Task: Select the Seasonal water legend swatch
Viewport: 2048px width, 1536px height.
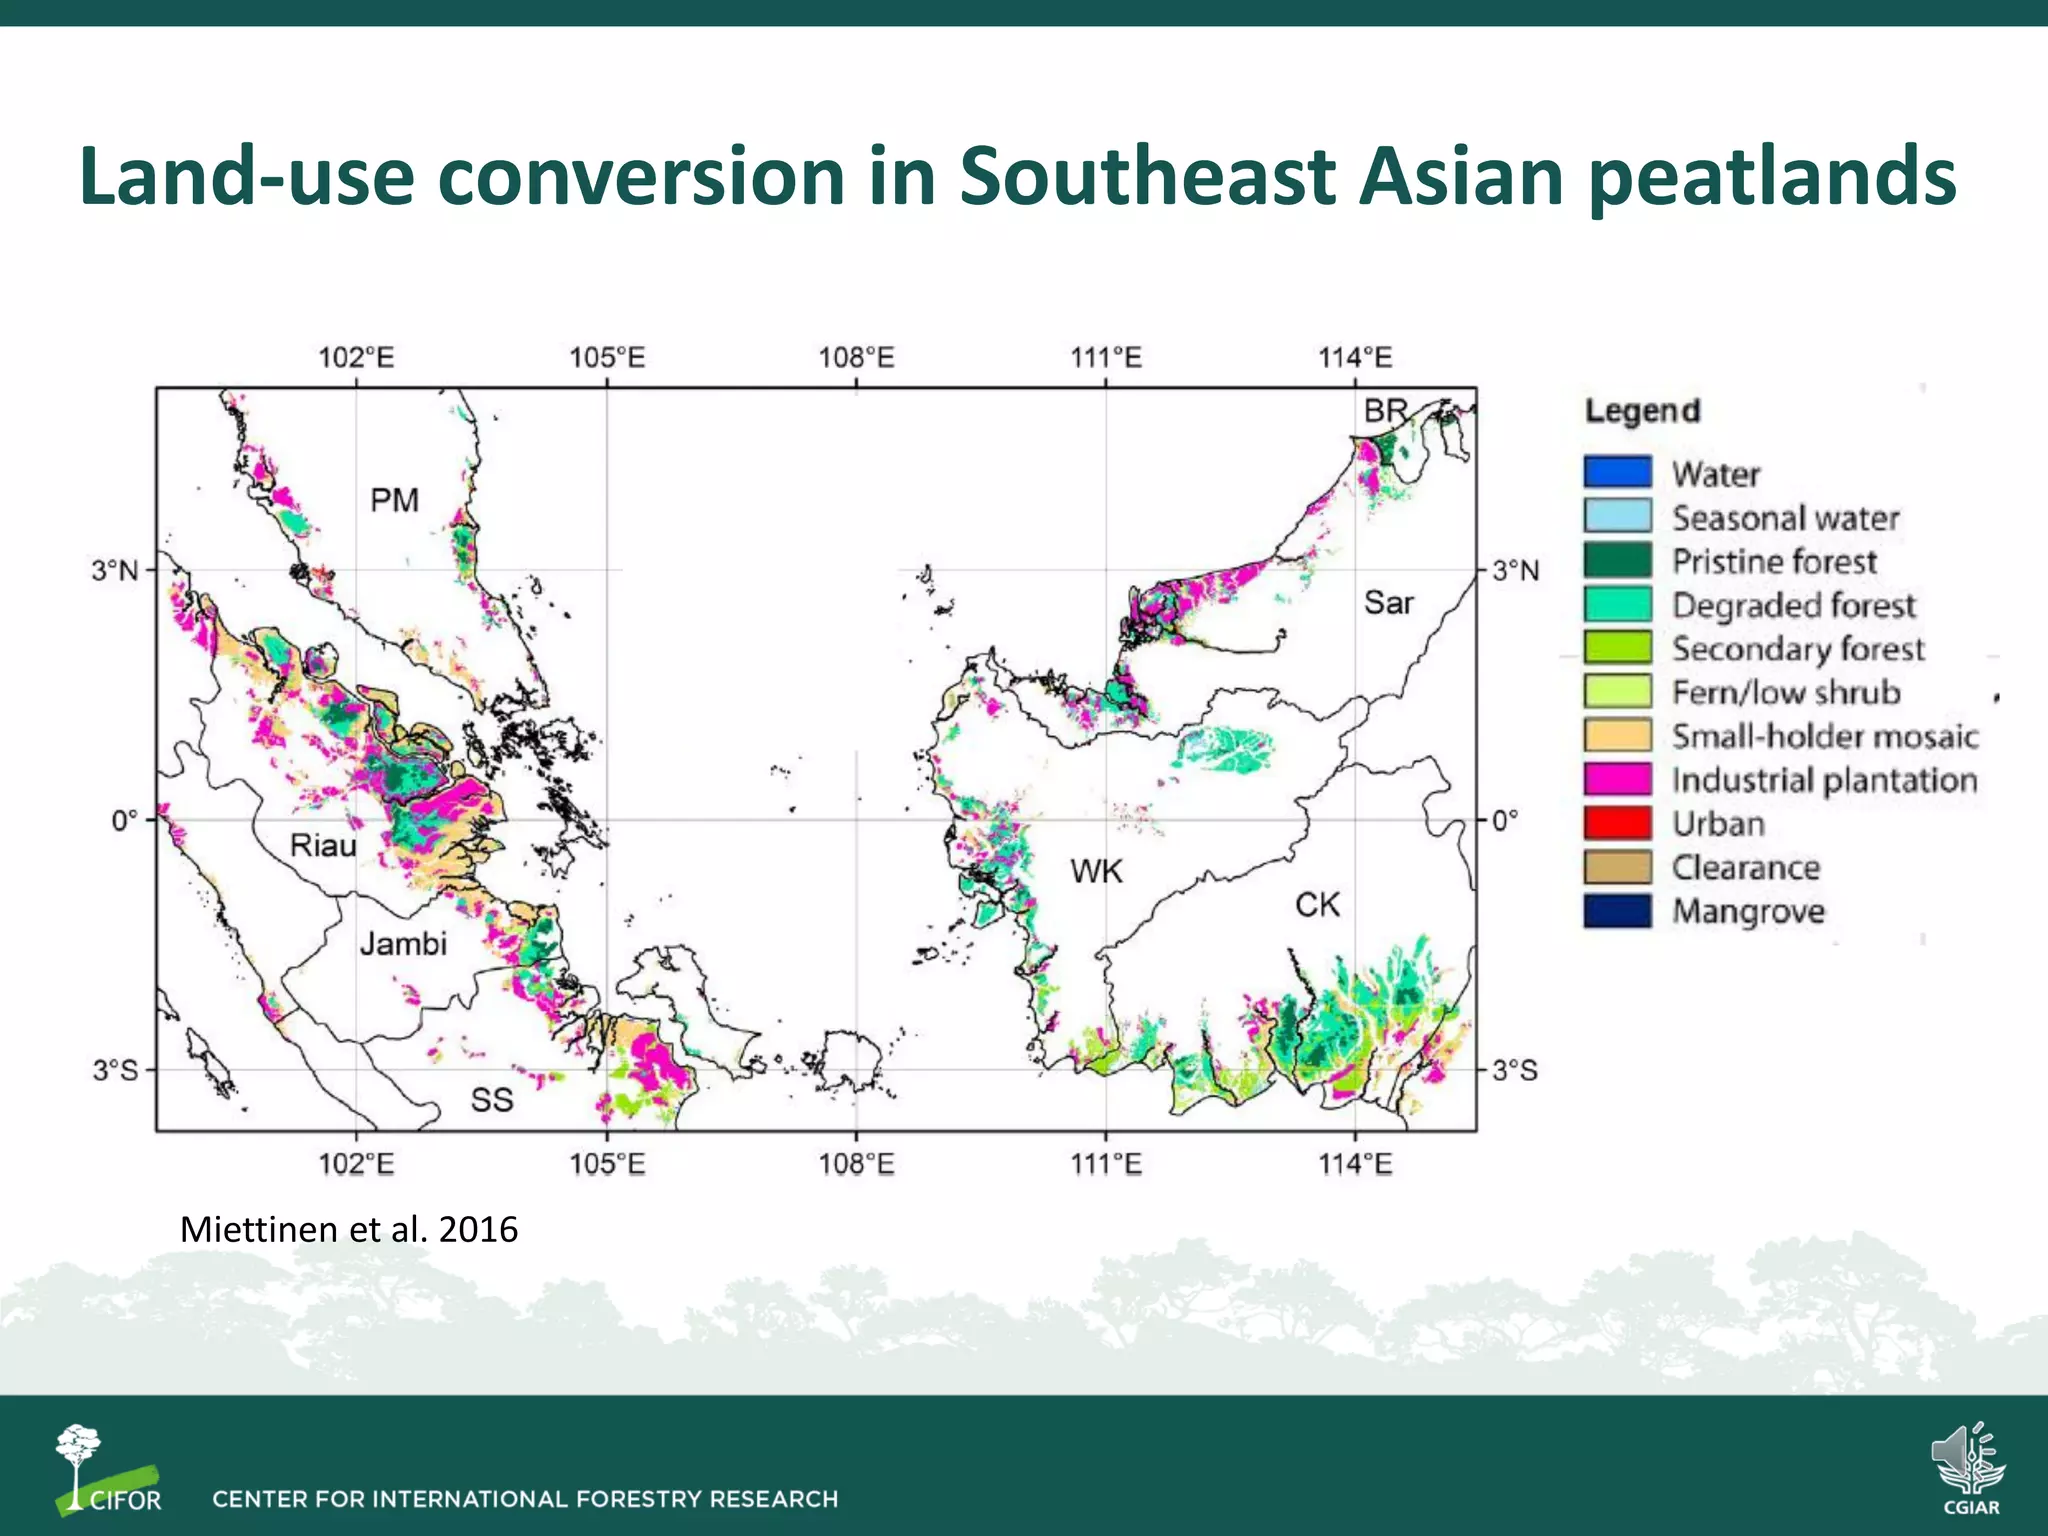Action: coord(1617,516)
